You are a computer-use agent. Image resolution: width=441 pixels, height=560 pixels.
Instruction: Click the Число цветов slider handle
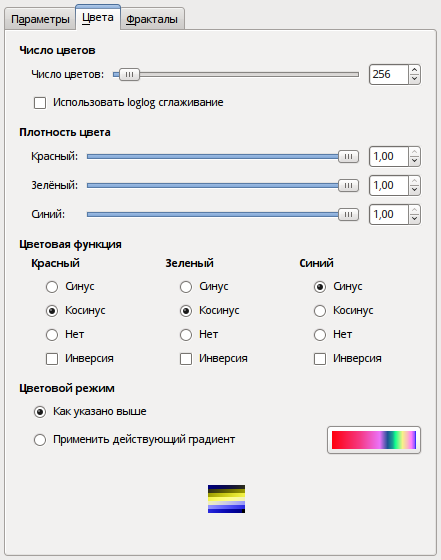[129, 74]
